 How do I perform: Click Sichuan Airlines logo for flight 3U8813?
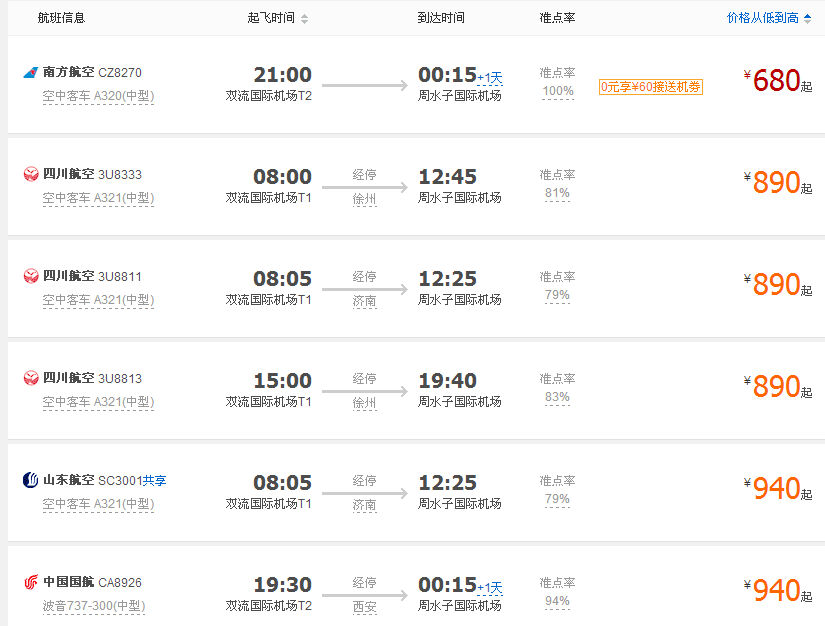(x=31, y=378)
